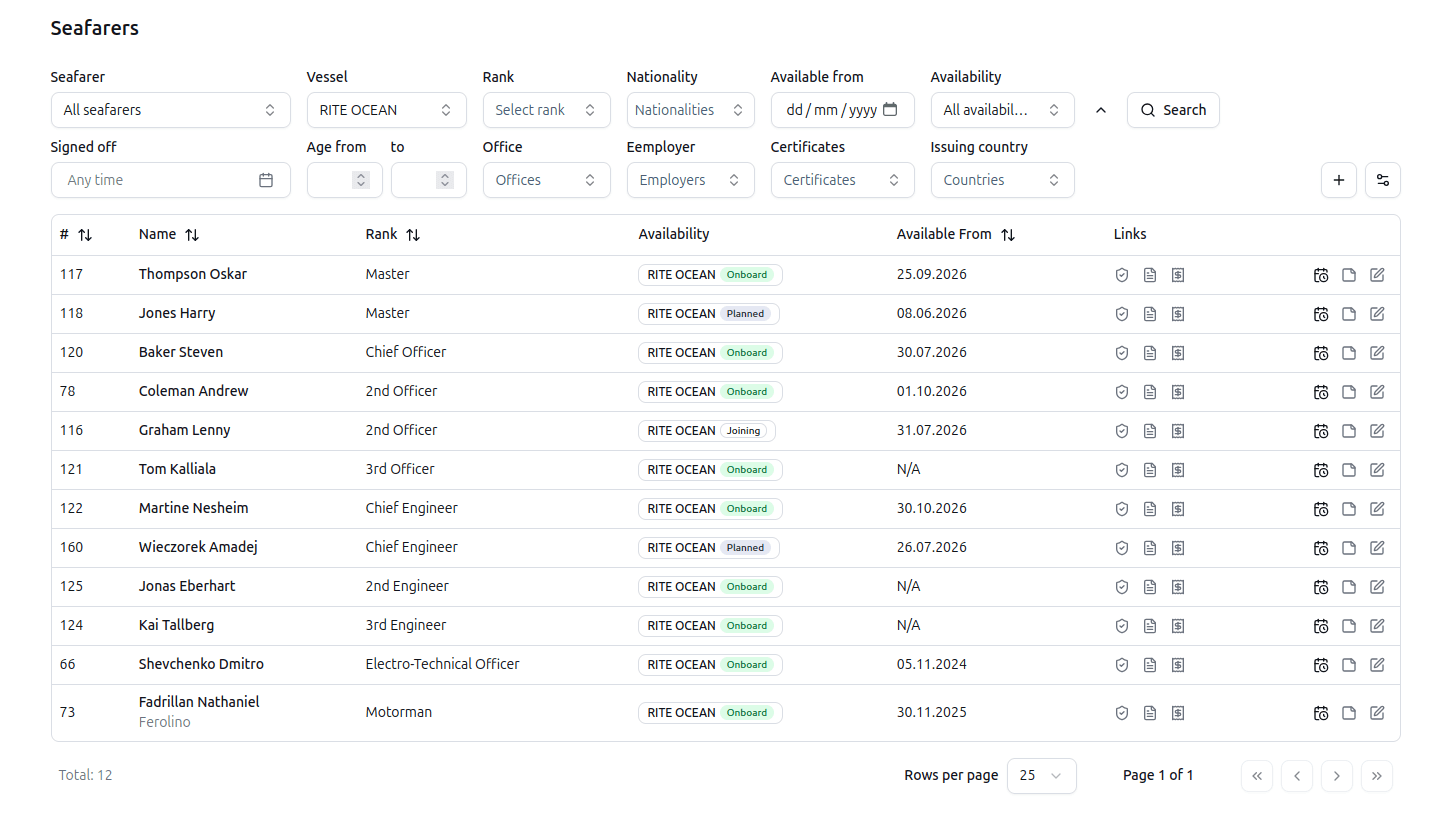
Task: Open the Vessel dropdown showing RITE OCEAN
Action: point(387,110)
